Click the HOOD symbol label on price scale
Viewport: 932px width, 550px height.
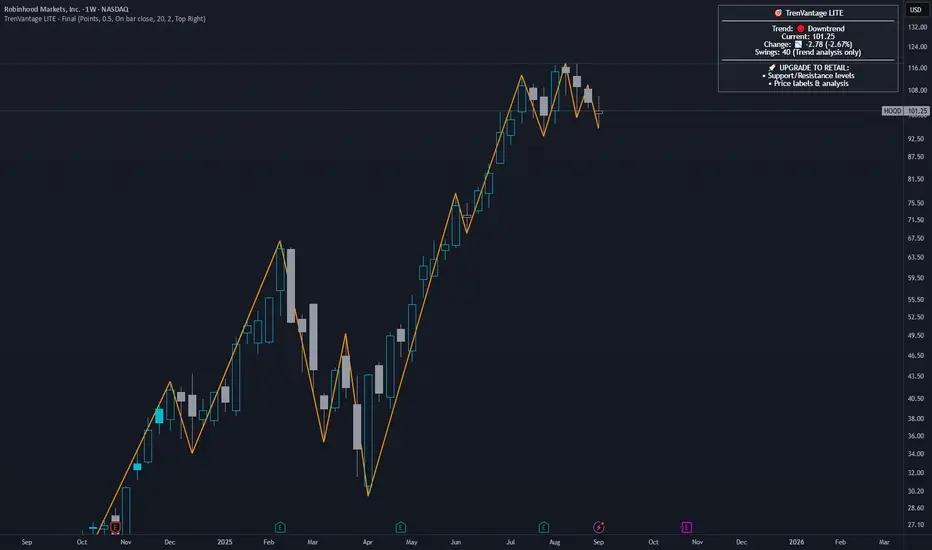tap(892, 111)
